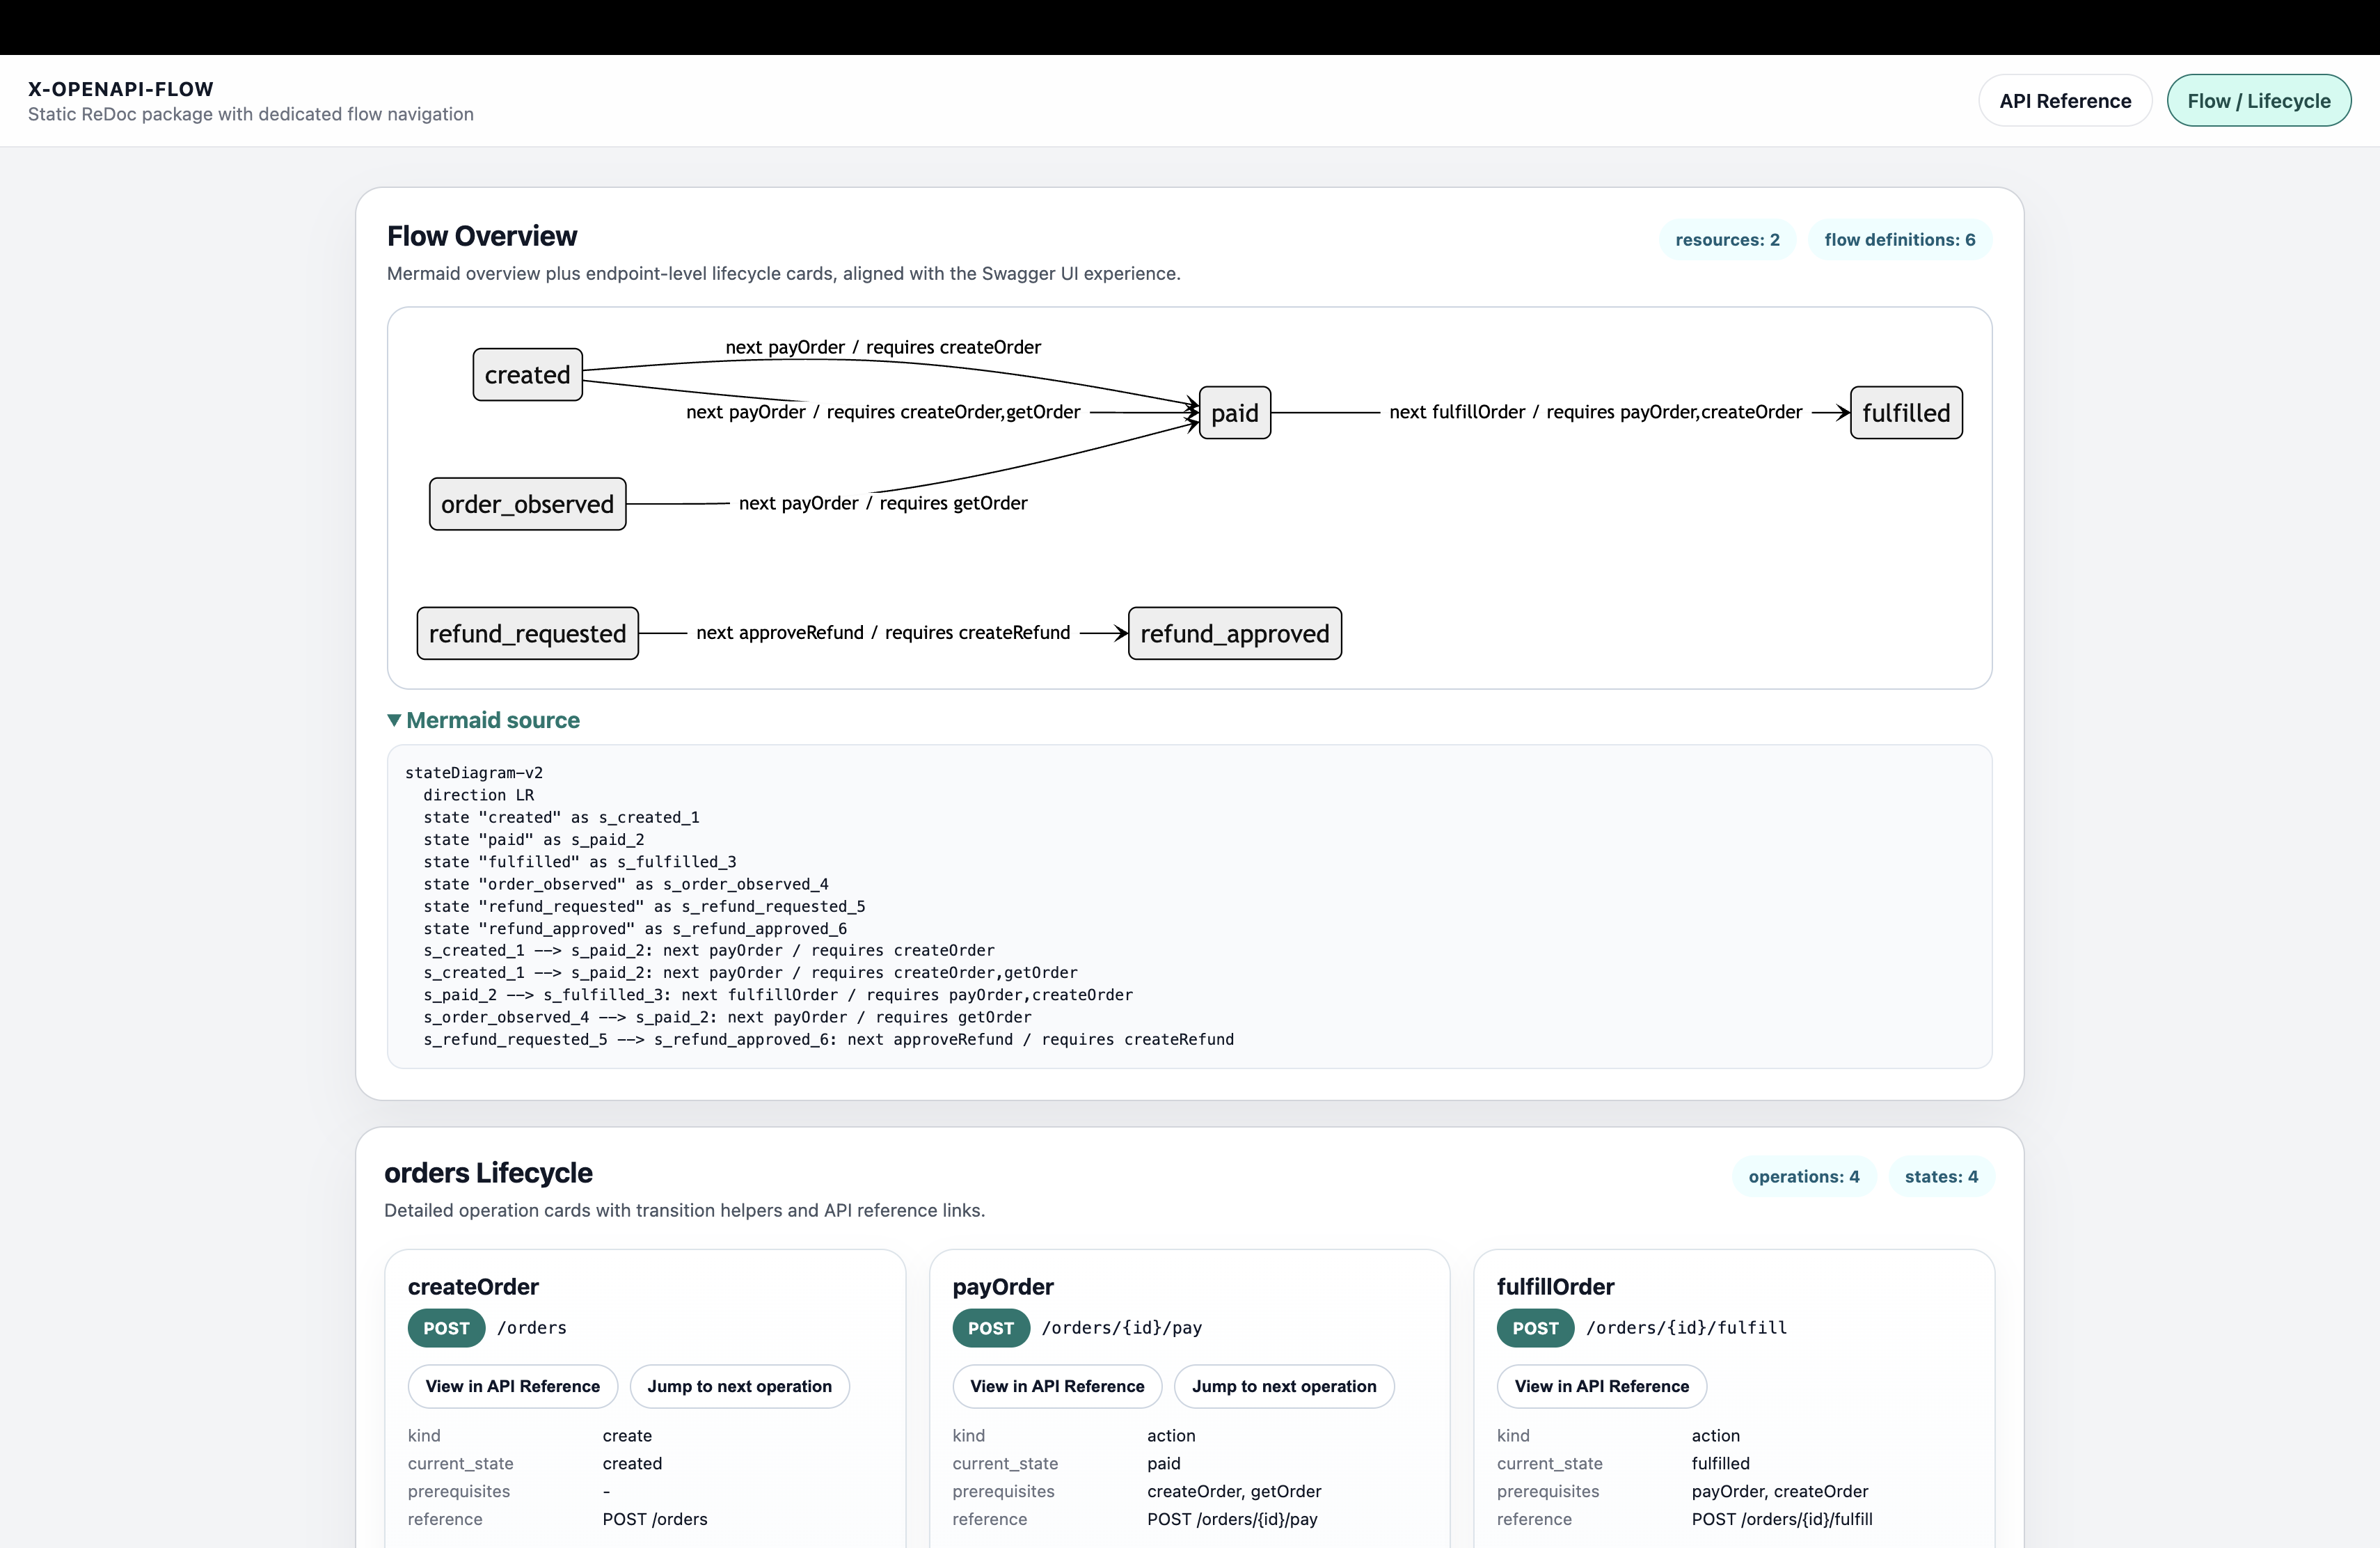Viewport: 2380px width, 1548px height.
Task: Select the paid state node in diagram
Action: (1234, 412)
